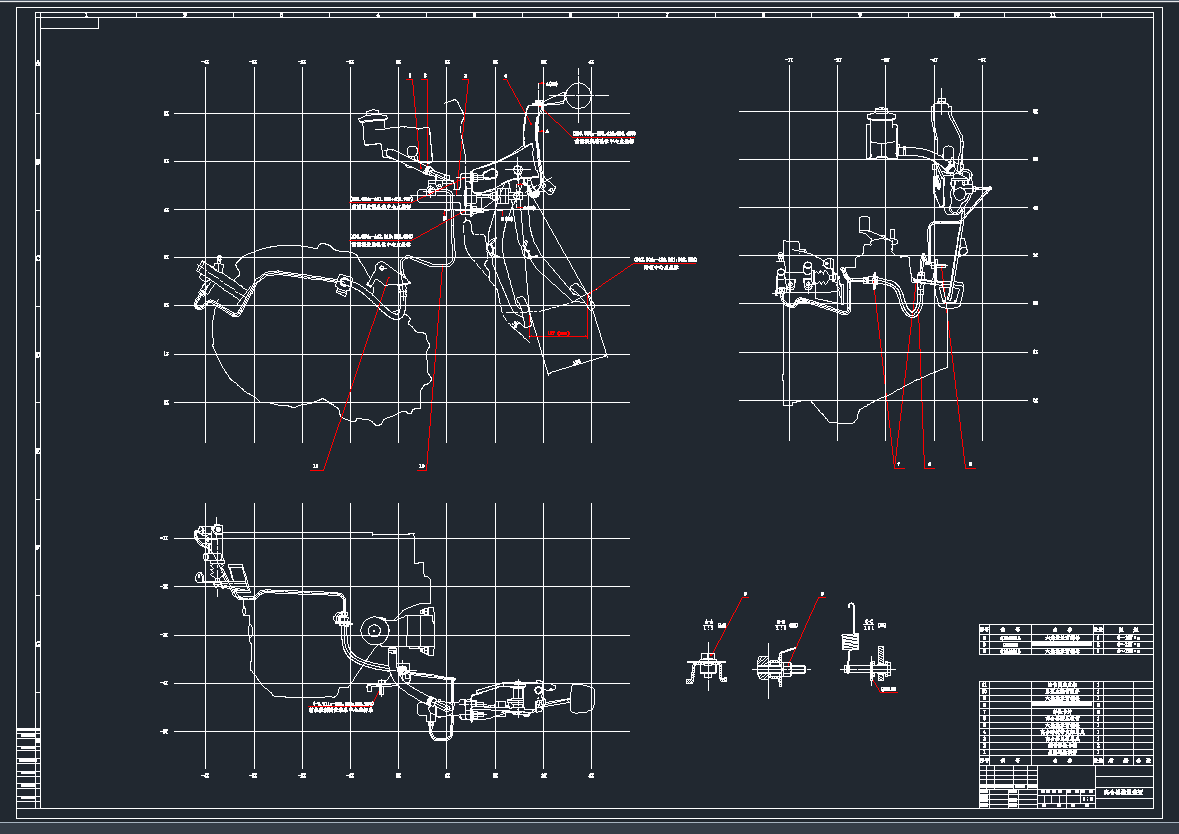1179x834 pixels.
Task: Click the leftmost bolt-and-bracket detail view
Action: click(707, 668)
